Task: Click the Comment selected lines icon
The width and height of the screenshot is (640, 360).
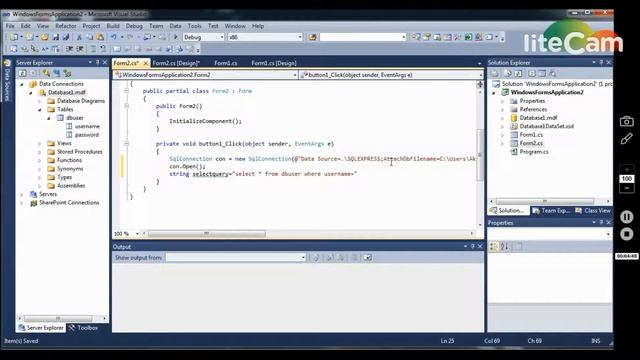Action: pos(93,49)
